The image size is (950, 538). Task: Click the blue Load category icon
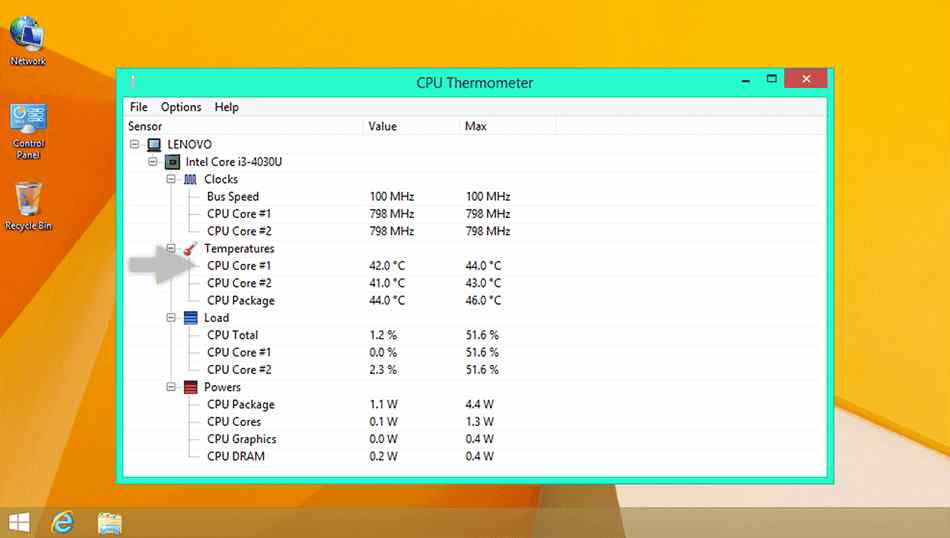pyautogui.click(x=190, y=318)
